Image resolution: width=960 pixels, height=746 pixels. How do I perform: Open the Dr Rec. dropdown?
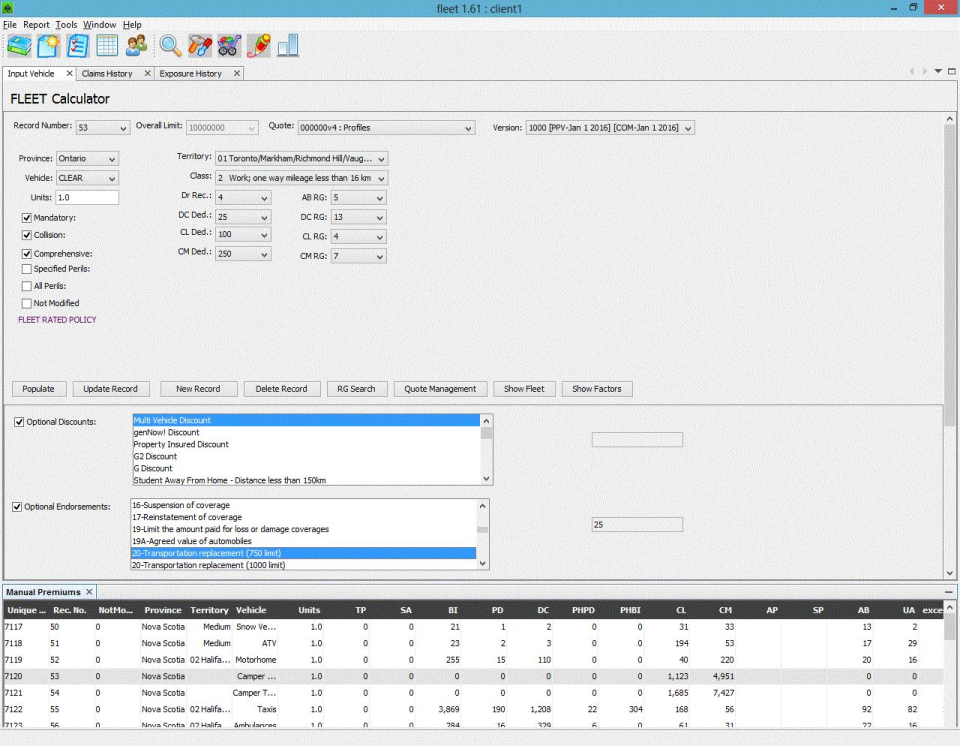tap(242, 197)
